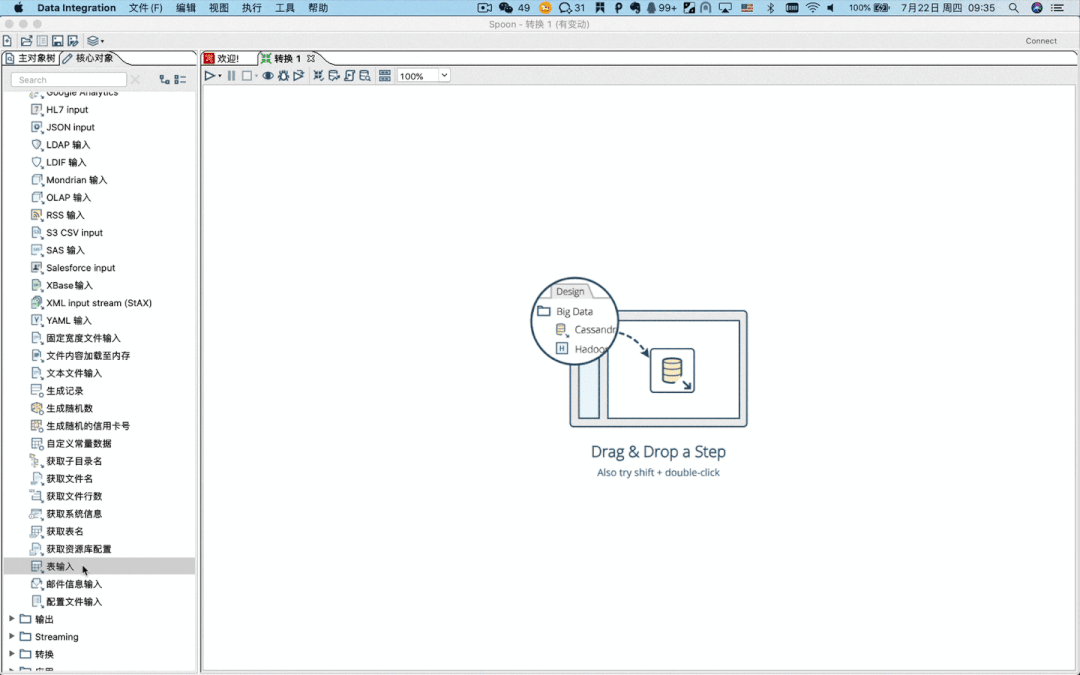This screenshot has height=675, width=1080.
Task: Open the 工具 menu
Action: pos(284,8)
